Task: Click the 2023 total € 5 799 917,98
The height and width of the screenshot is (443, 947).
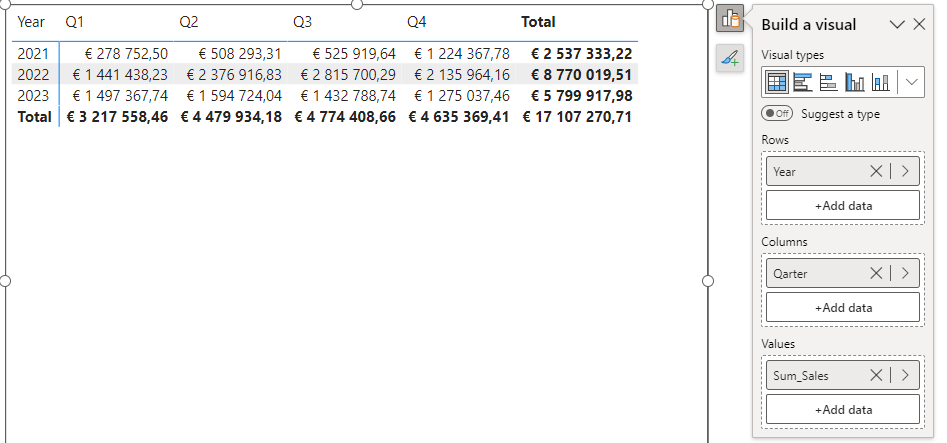Action: 582,95
